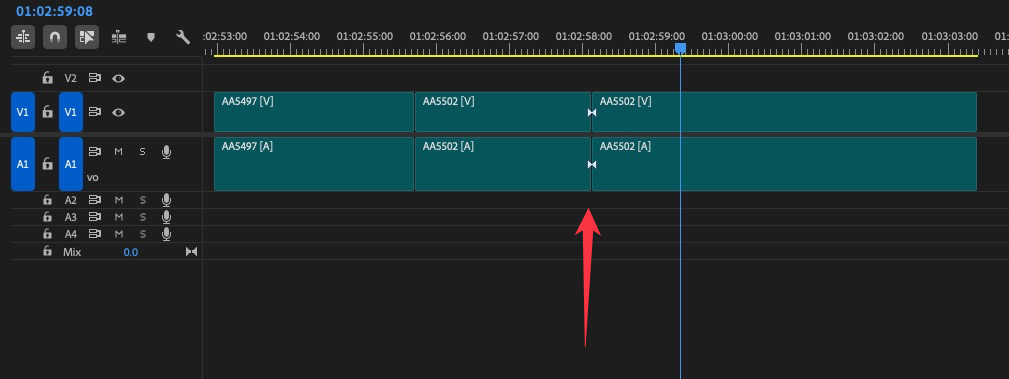Image resolution: width=1009 pixels, height=379 pixels.
Task: Toggle A4 sync lock icon
Action: click(x=95, y=234)
